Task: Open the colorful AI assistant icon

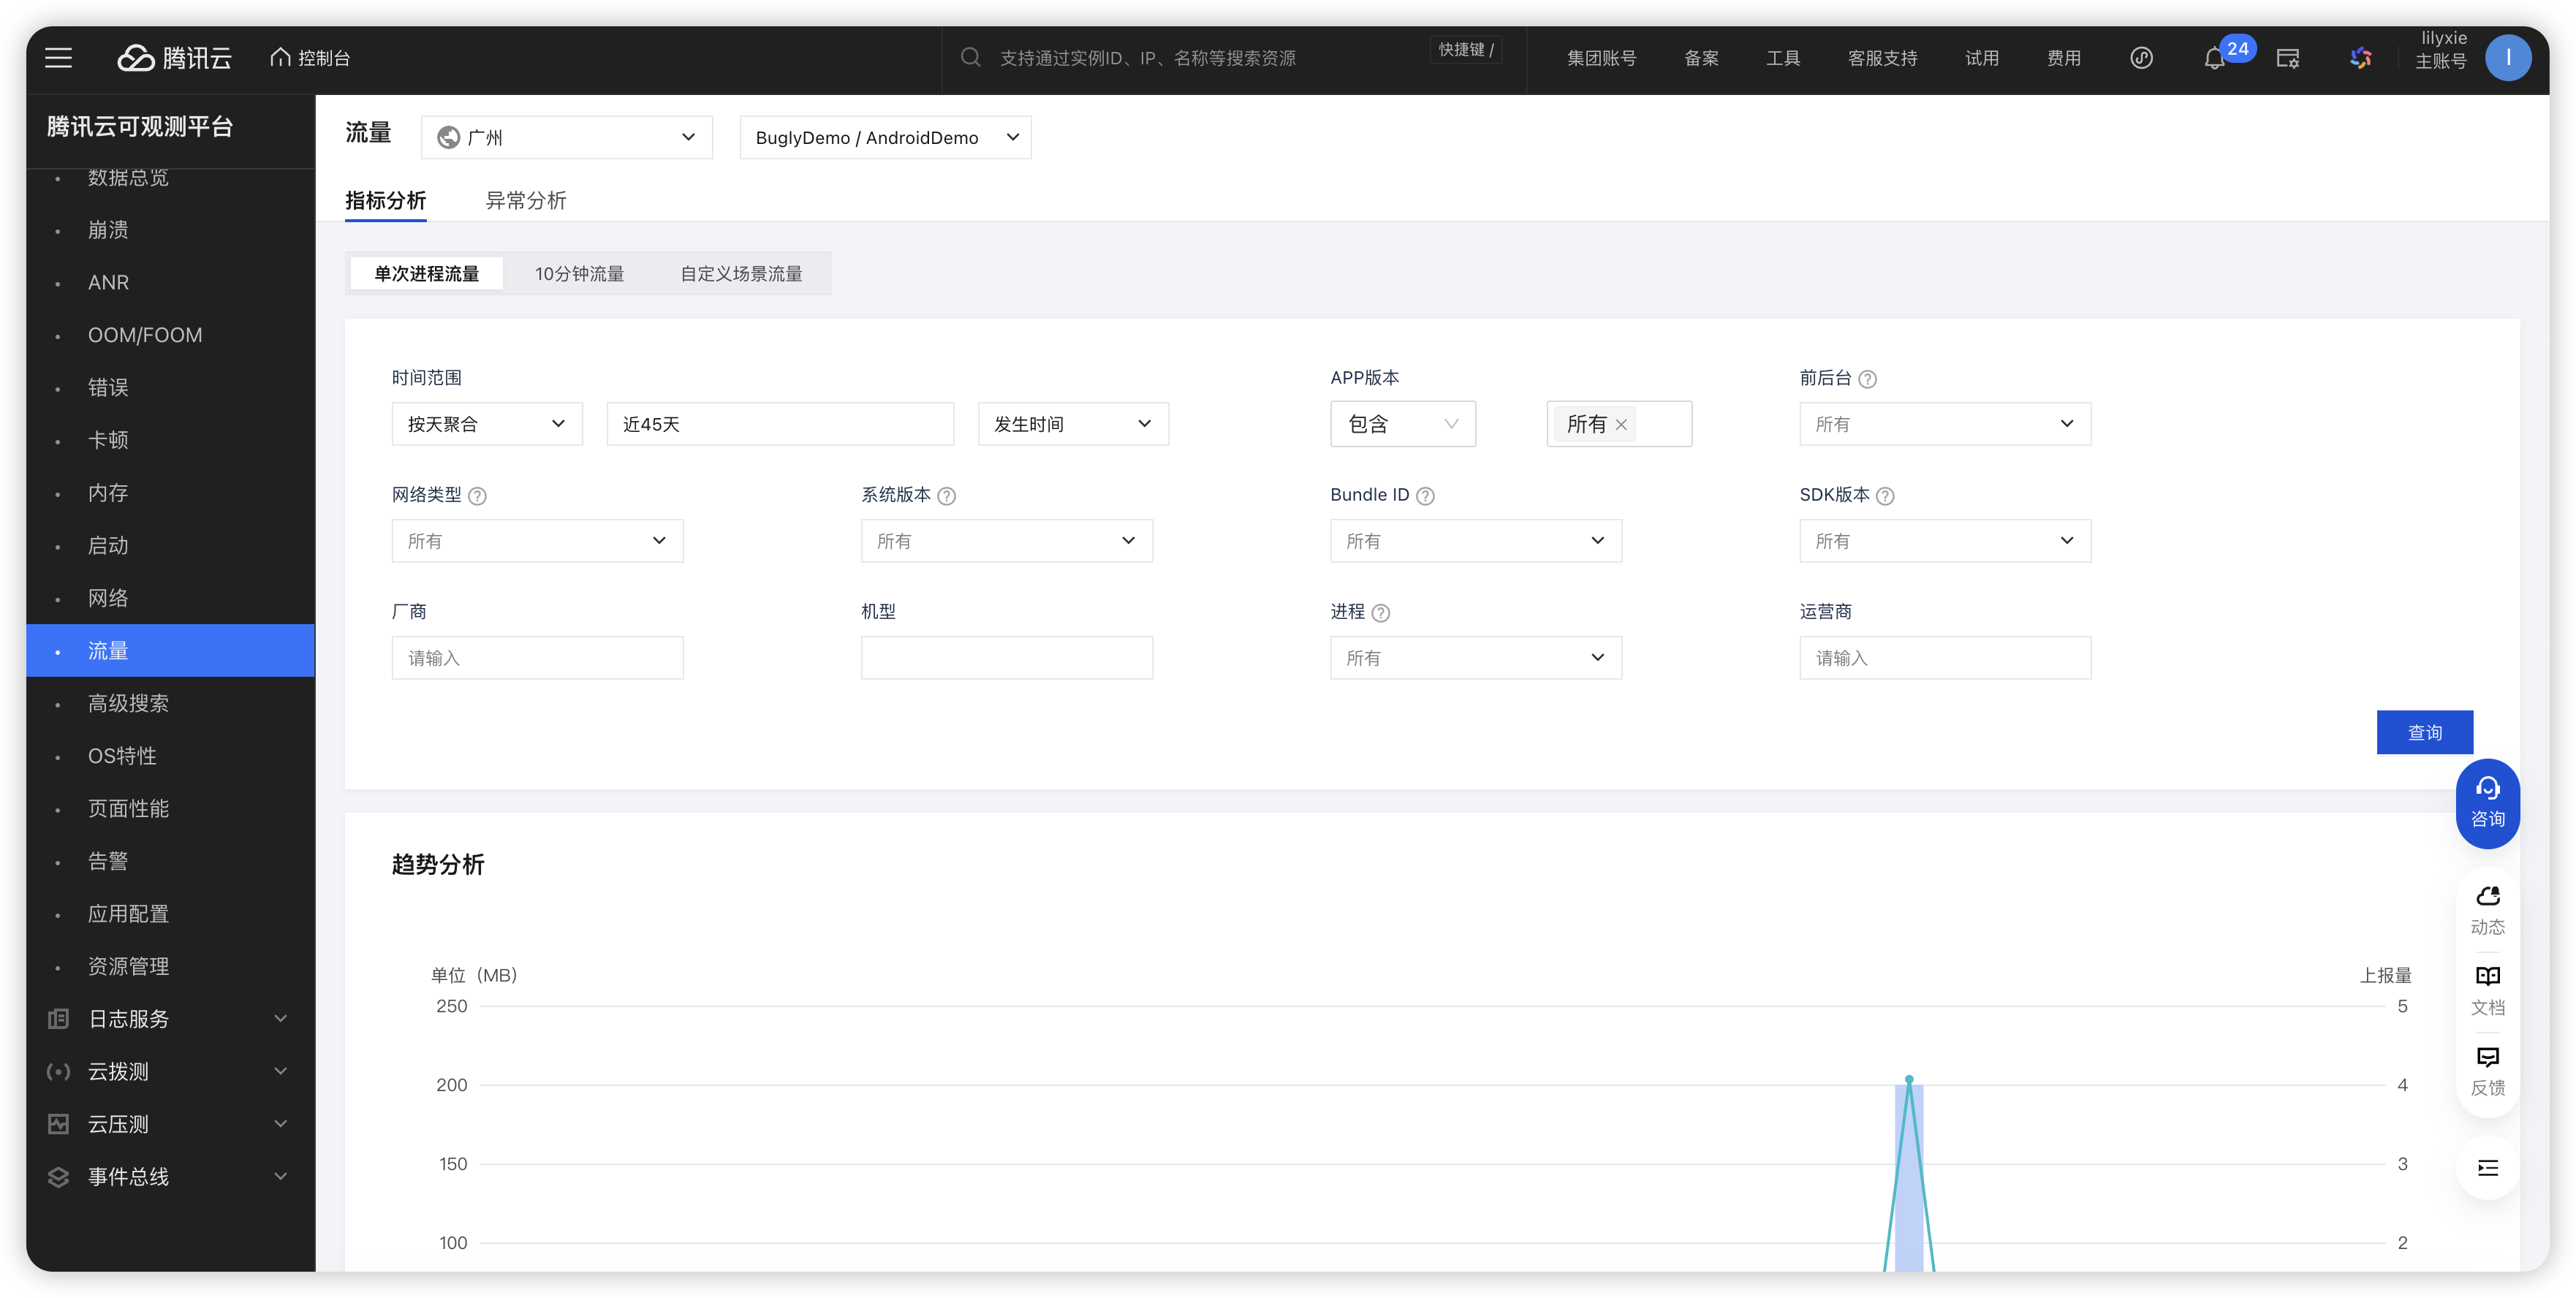Action: (x=2361, y=58)
